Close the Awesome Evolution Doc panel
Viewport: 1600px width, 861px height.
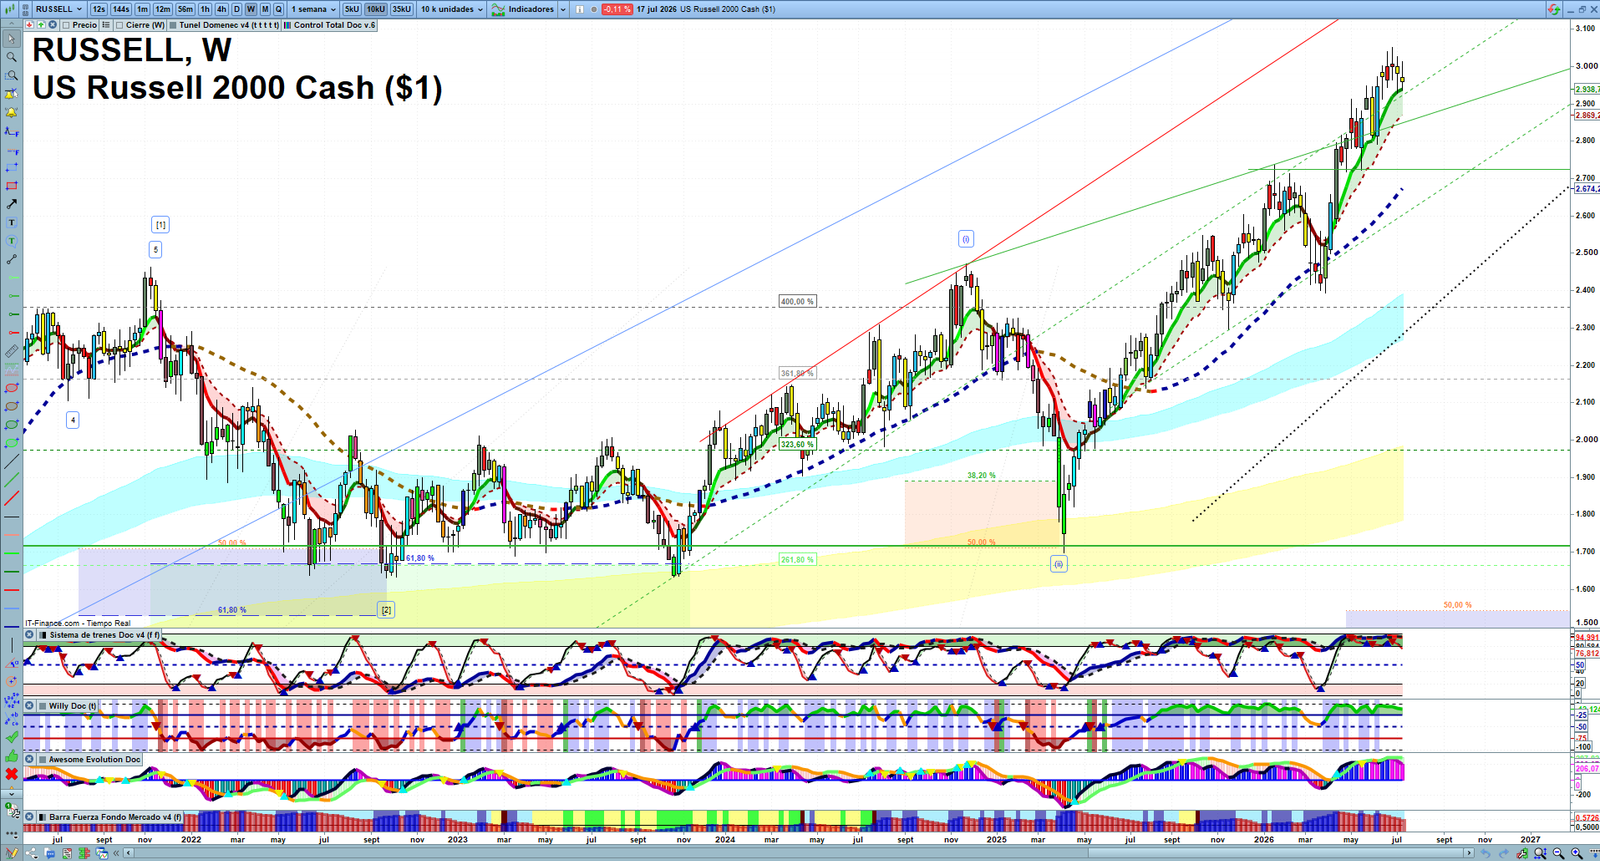29,759
